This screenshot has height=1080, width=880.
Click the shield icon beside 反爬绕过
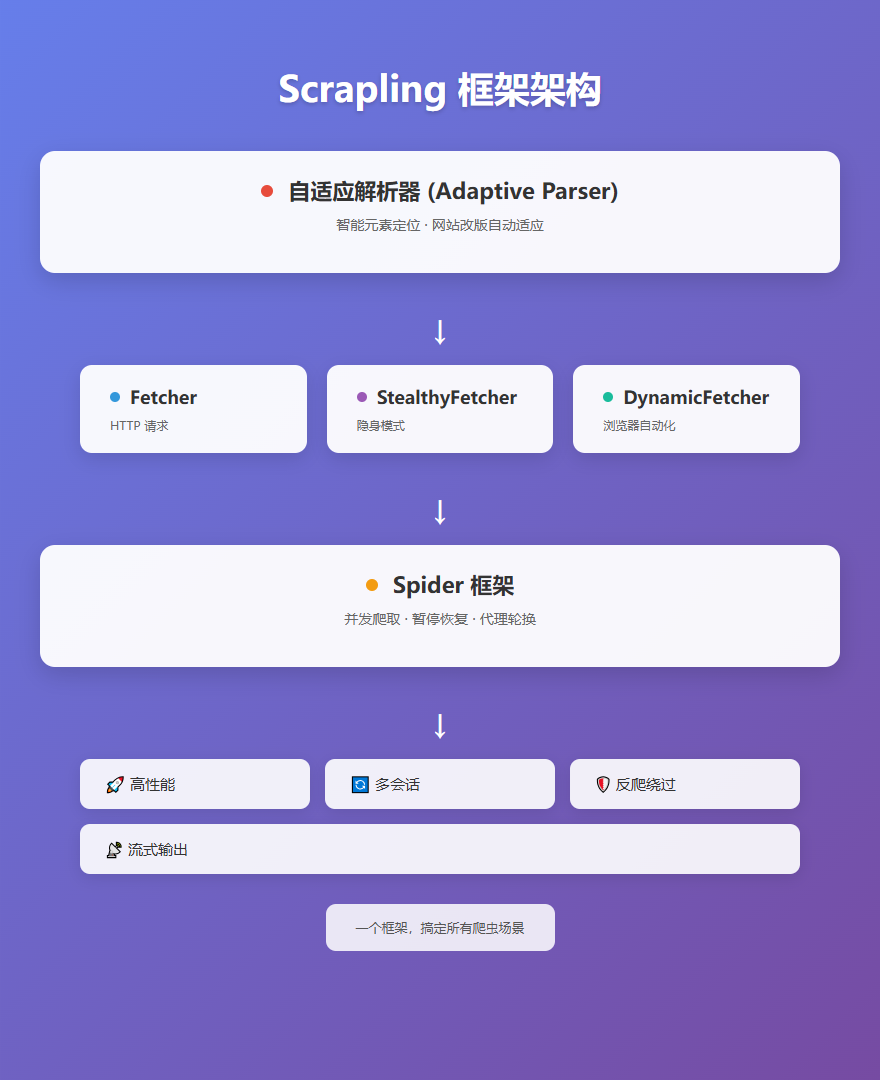[602, 785]
